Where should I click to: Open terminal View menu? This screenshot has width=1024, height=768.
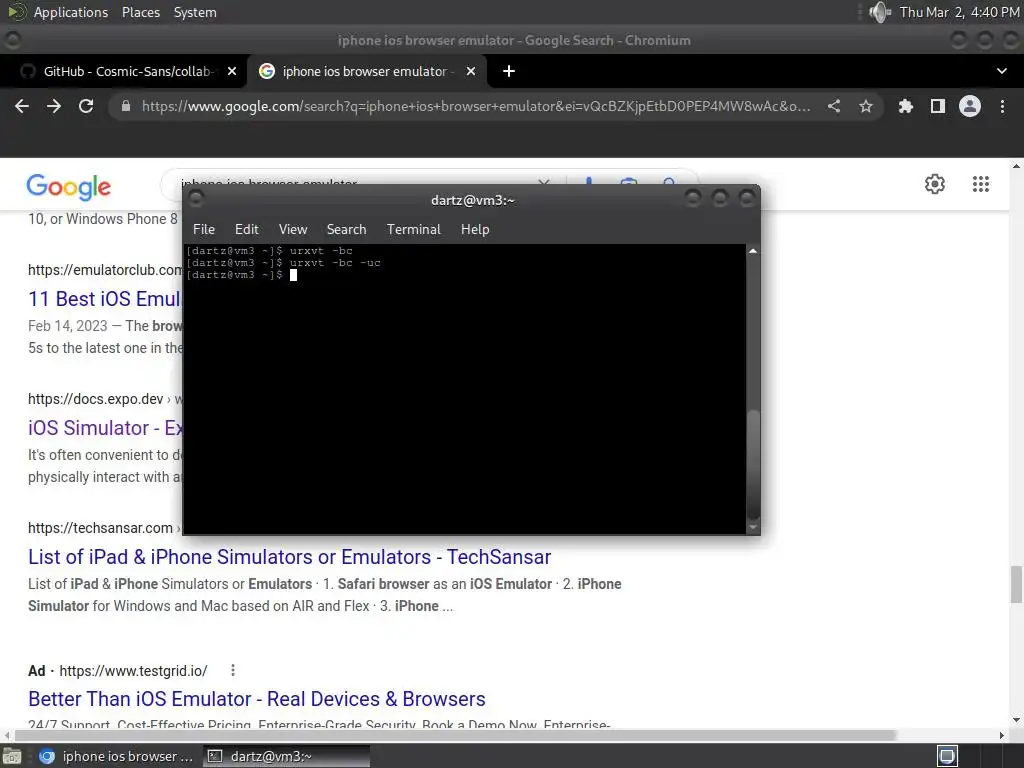pos(293,229)
